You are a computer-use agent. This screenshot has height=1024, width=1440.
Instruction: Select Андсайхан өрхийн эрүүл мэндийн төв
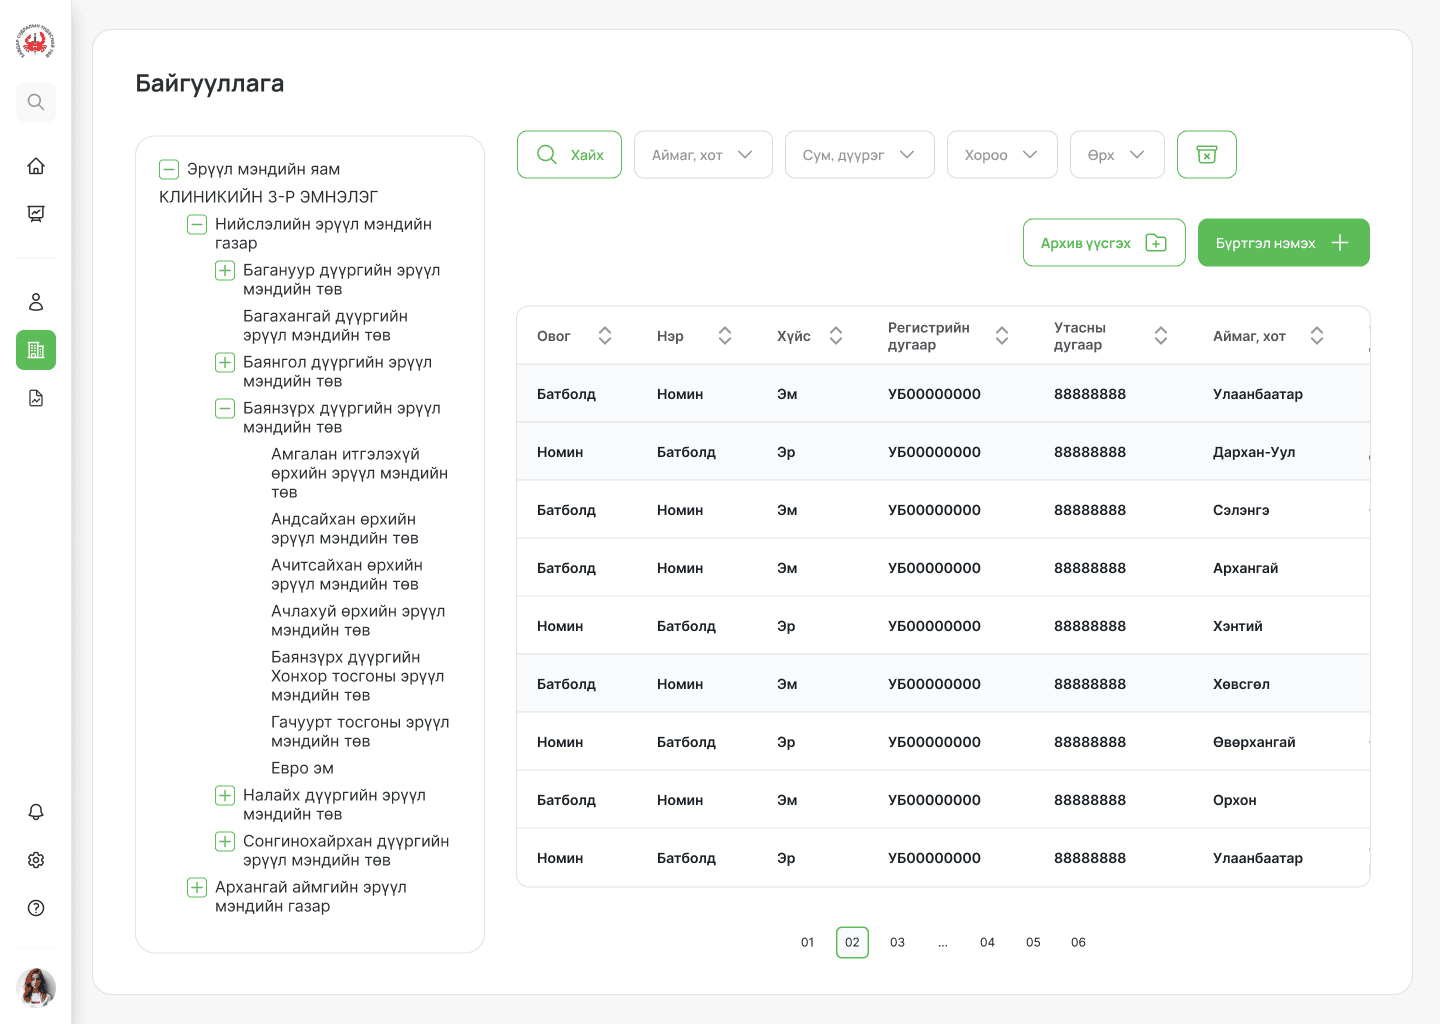345,529
